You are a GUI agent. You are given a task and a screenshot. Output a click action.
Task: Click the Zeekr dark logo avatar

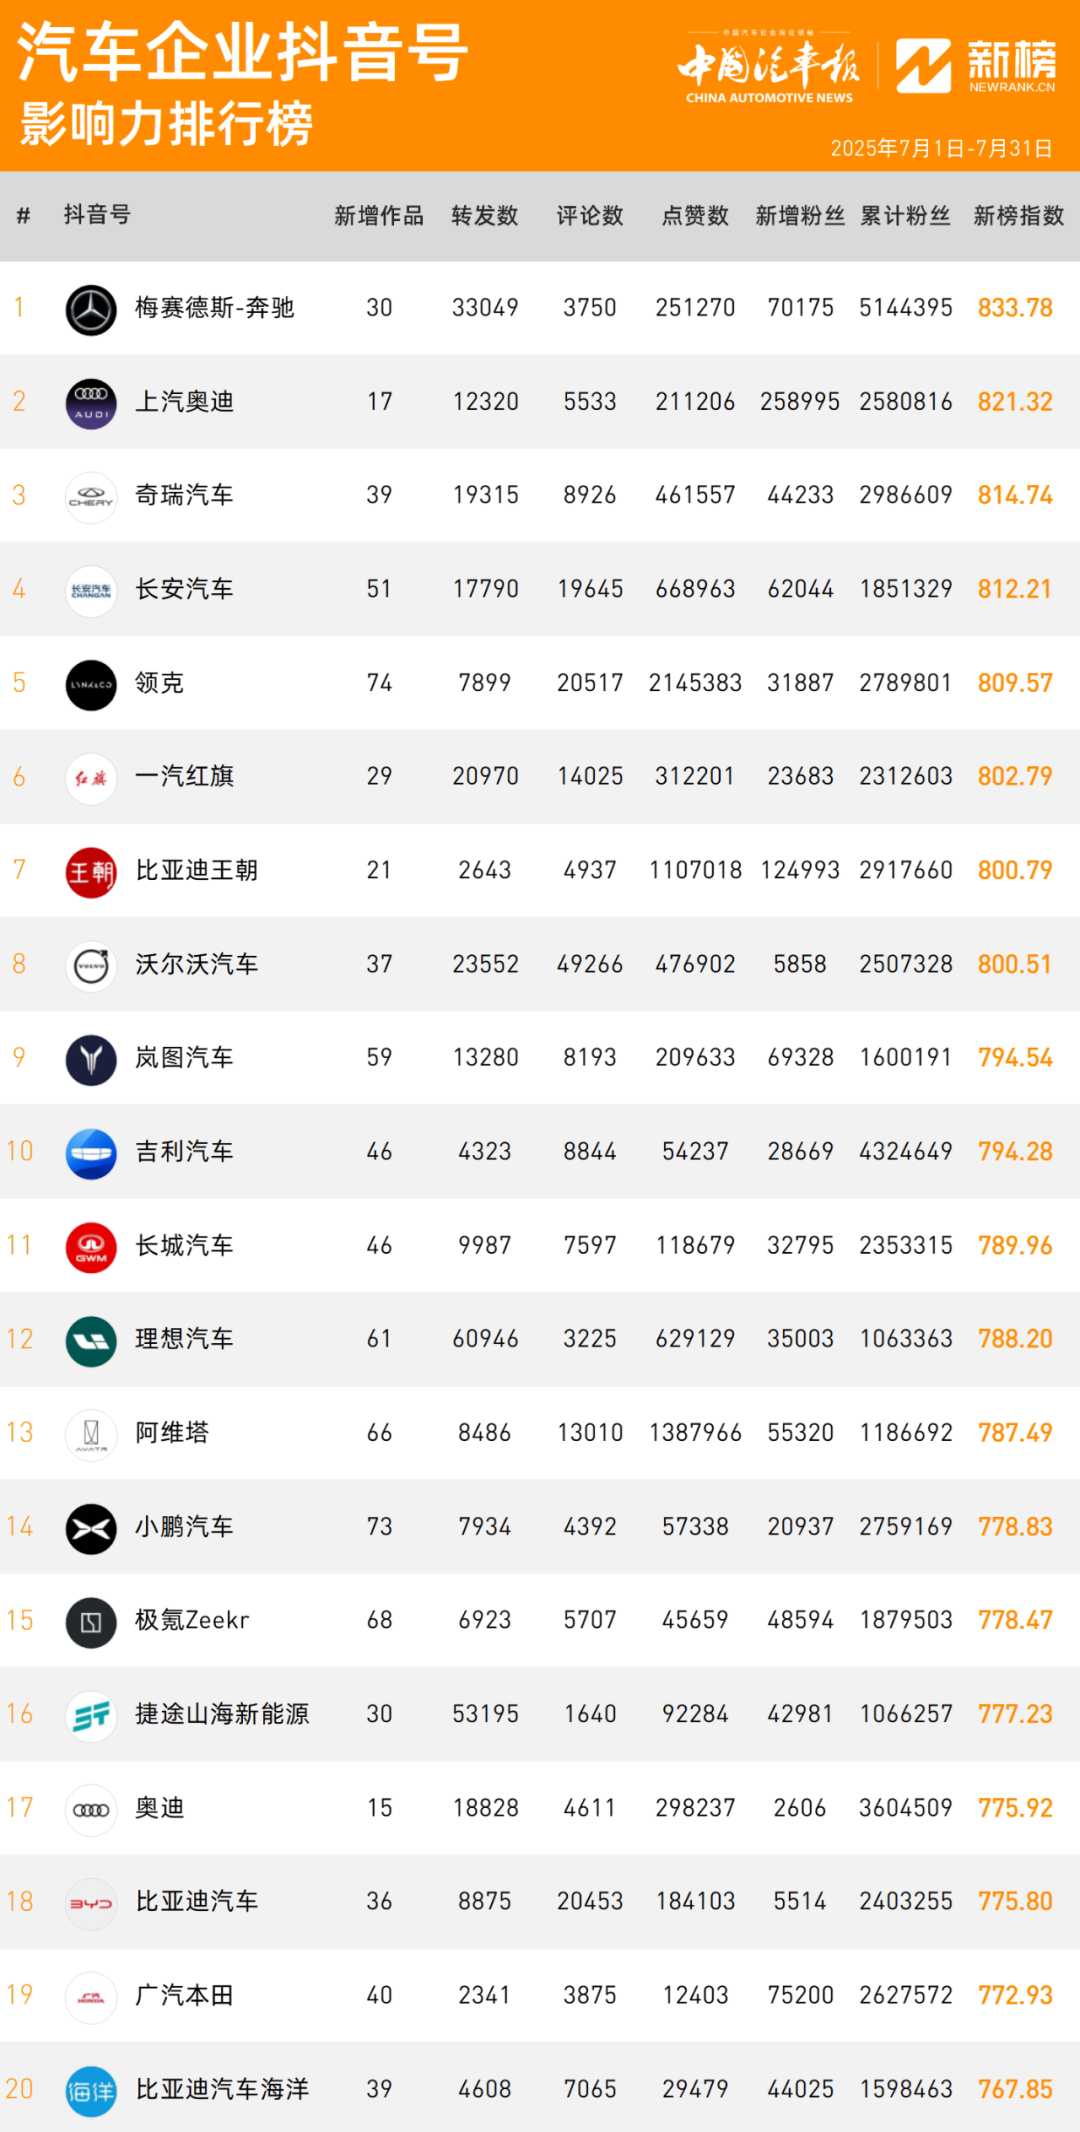point(91,1622)
